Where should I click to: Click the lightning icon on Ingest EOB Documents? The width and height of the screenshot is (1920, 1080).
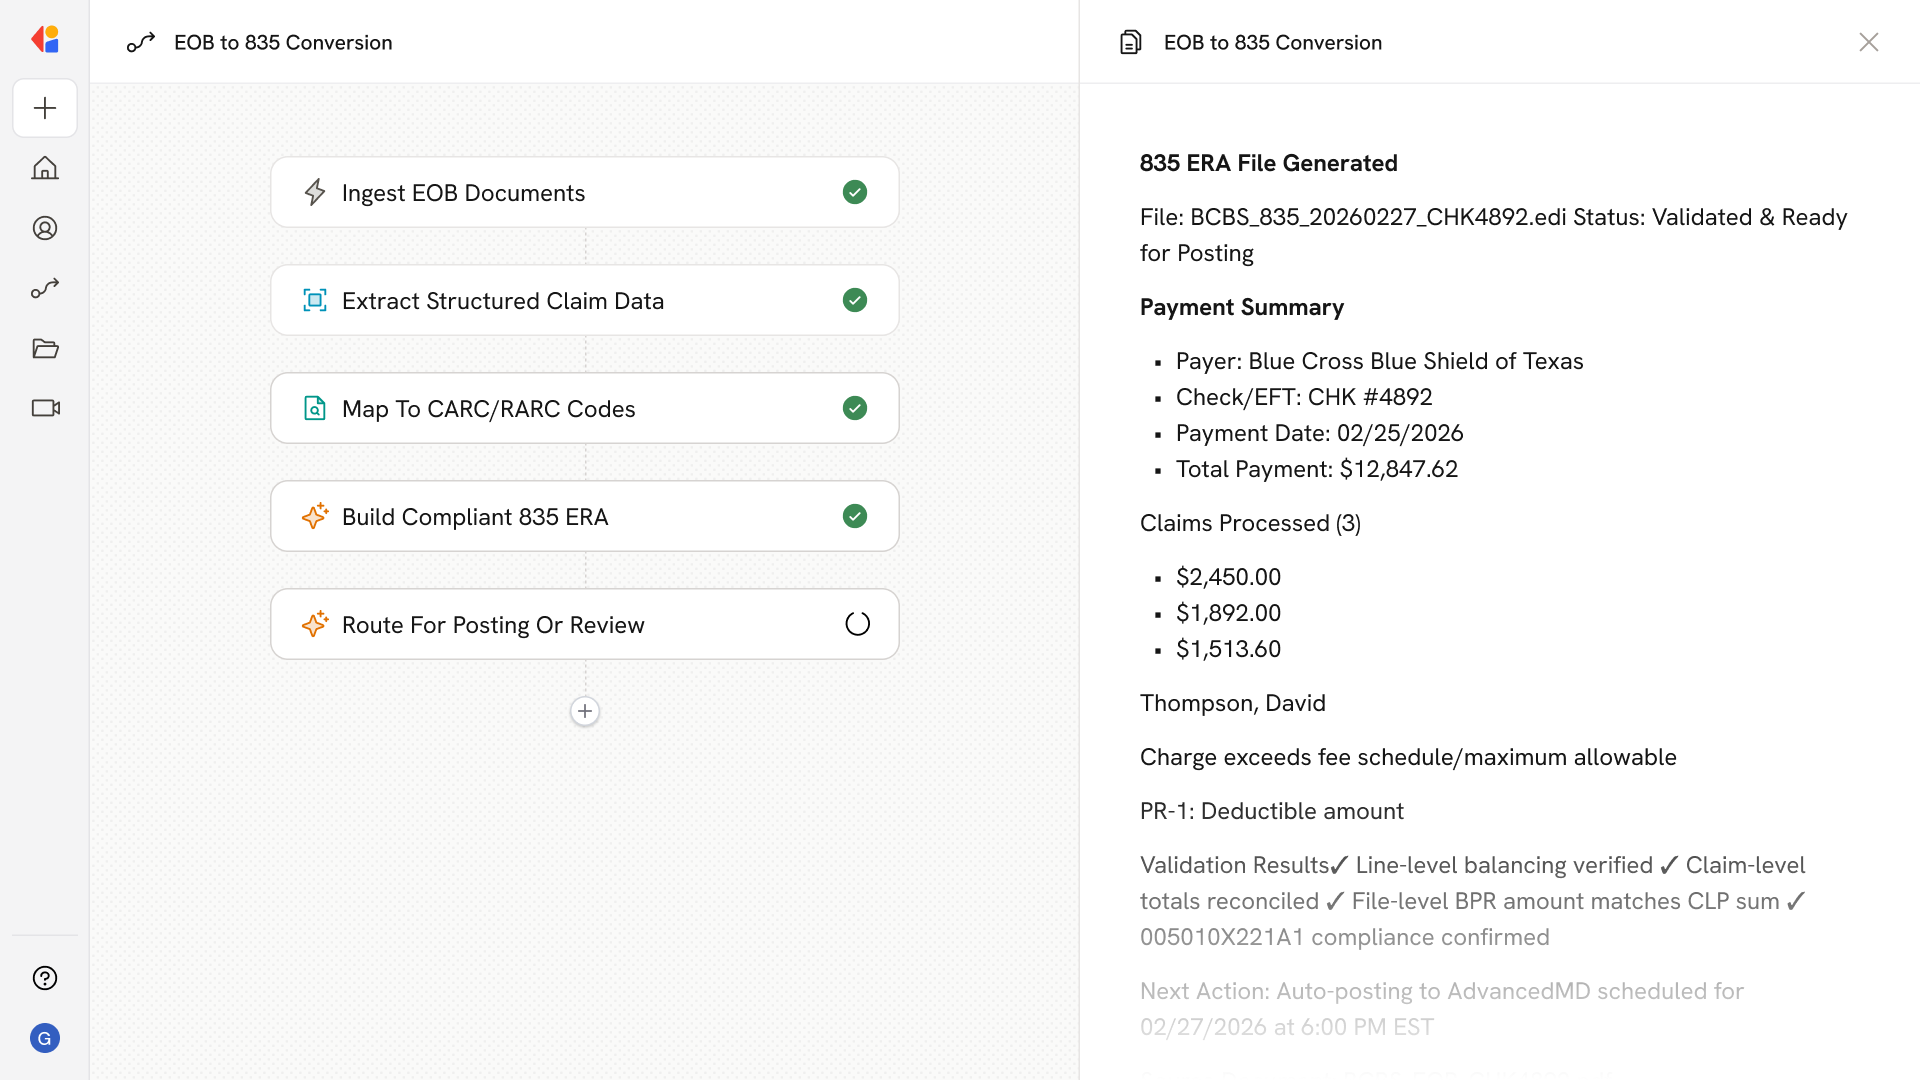coord(315,192)
